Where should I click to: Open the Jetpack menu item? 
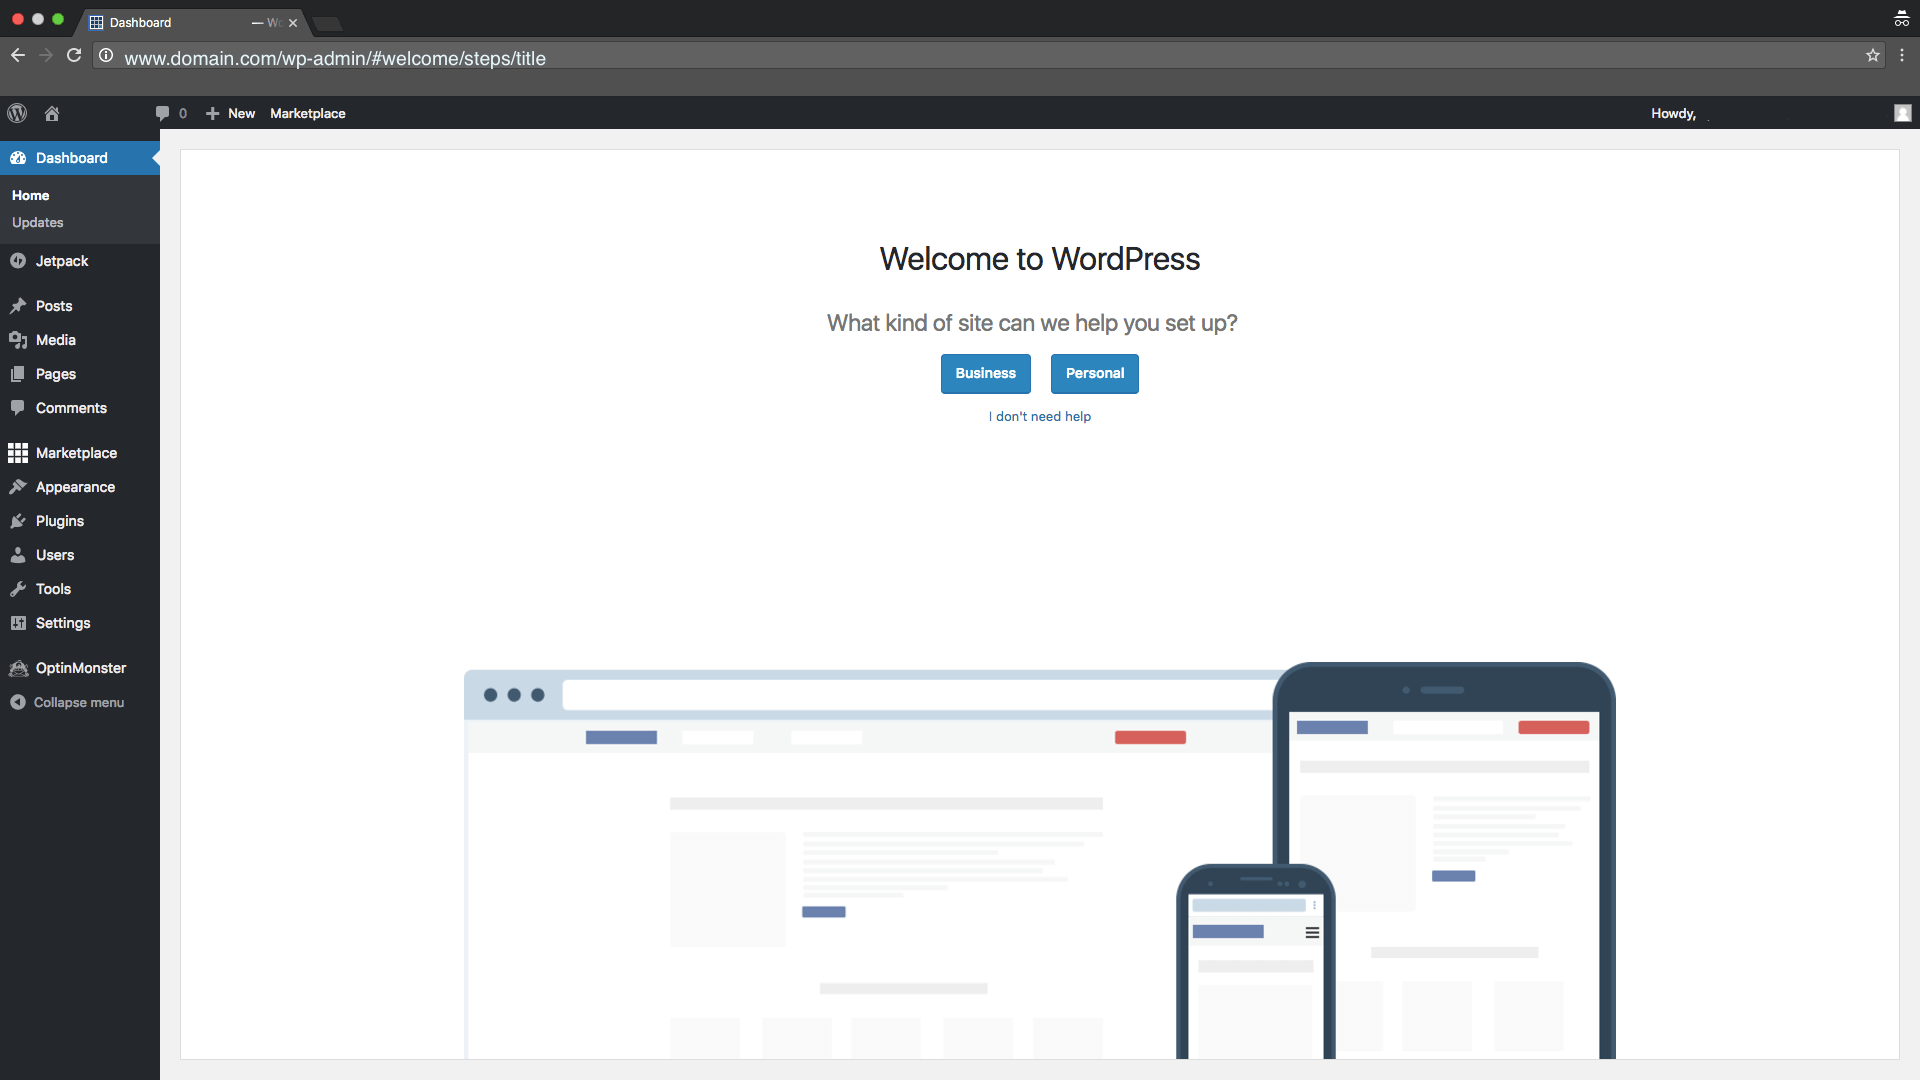coord(62,260)
